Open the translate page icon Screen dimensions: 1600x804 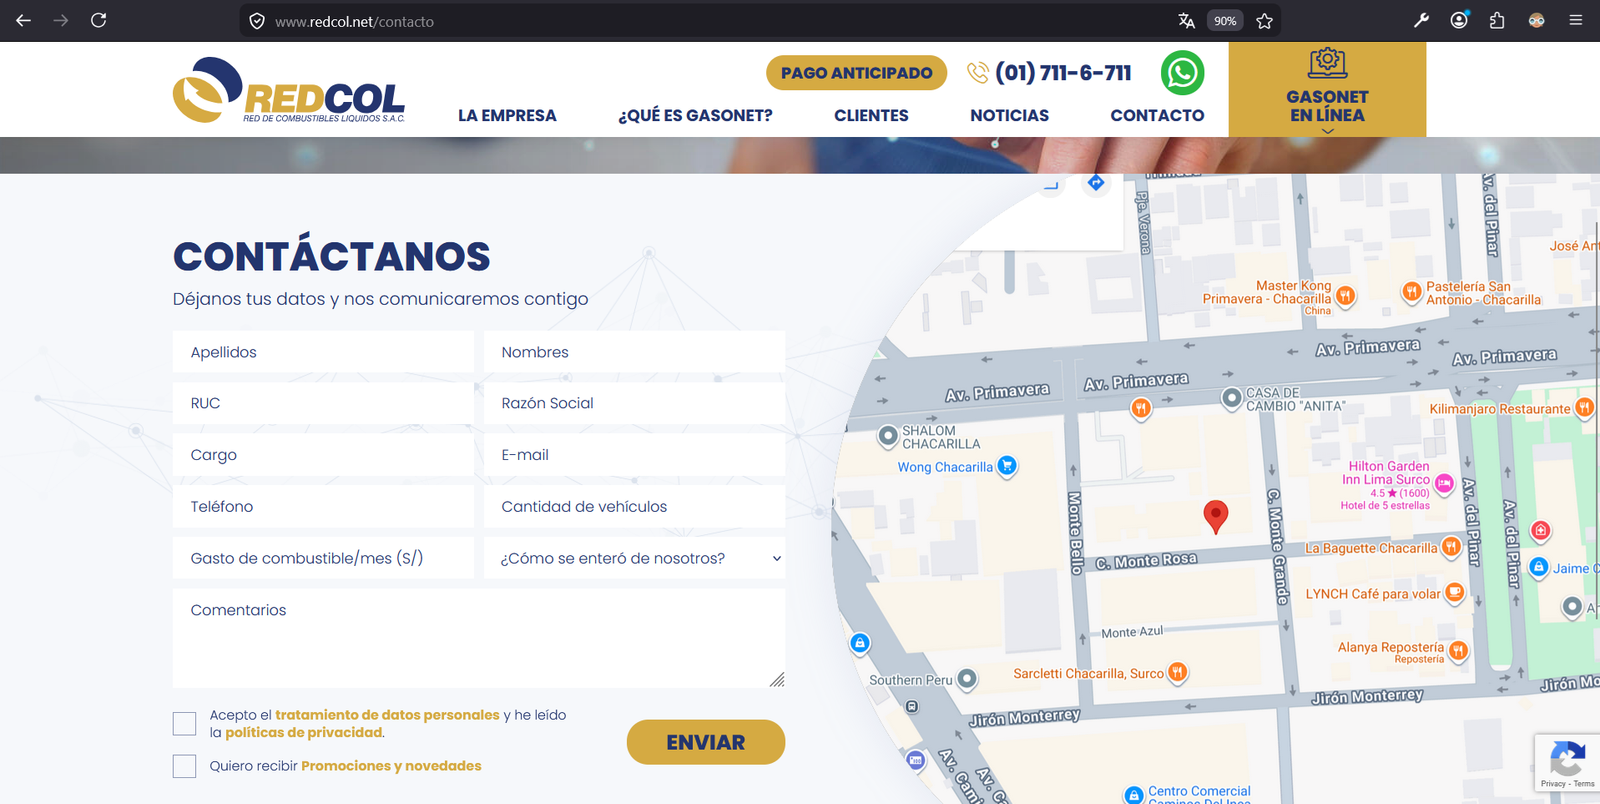pyautogui.click(x=1186, y=21)
